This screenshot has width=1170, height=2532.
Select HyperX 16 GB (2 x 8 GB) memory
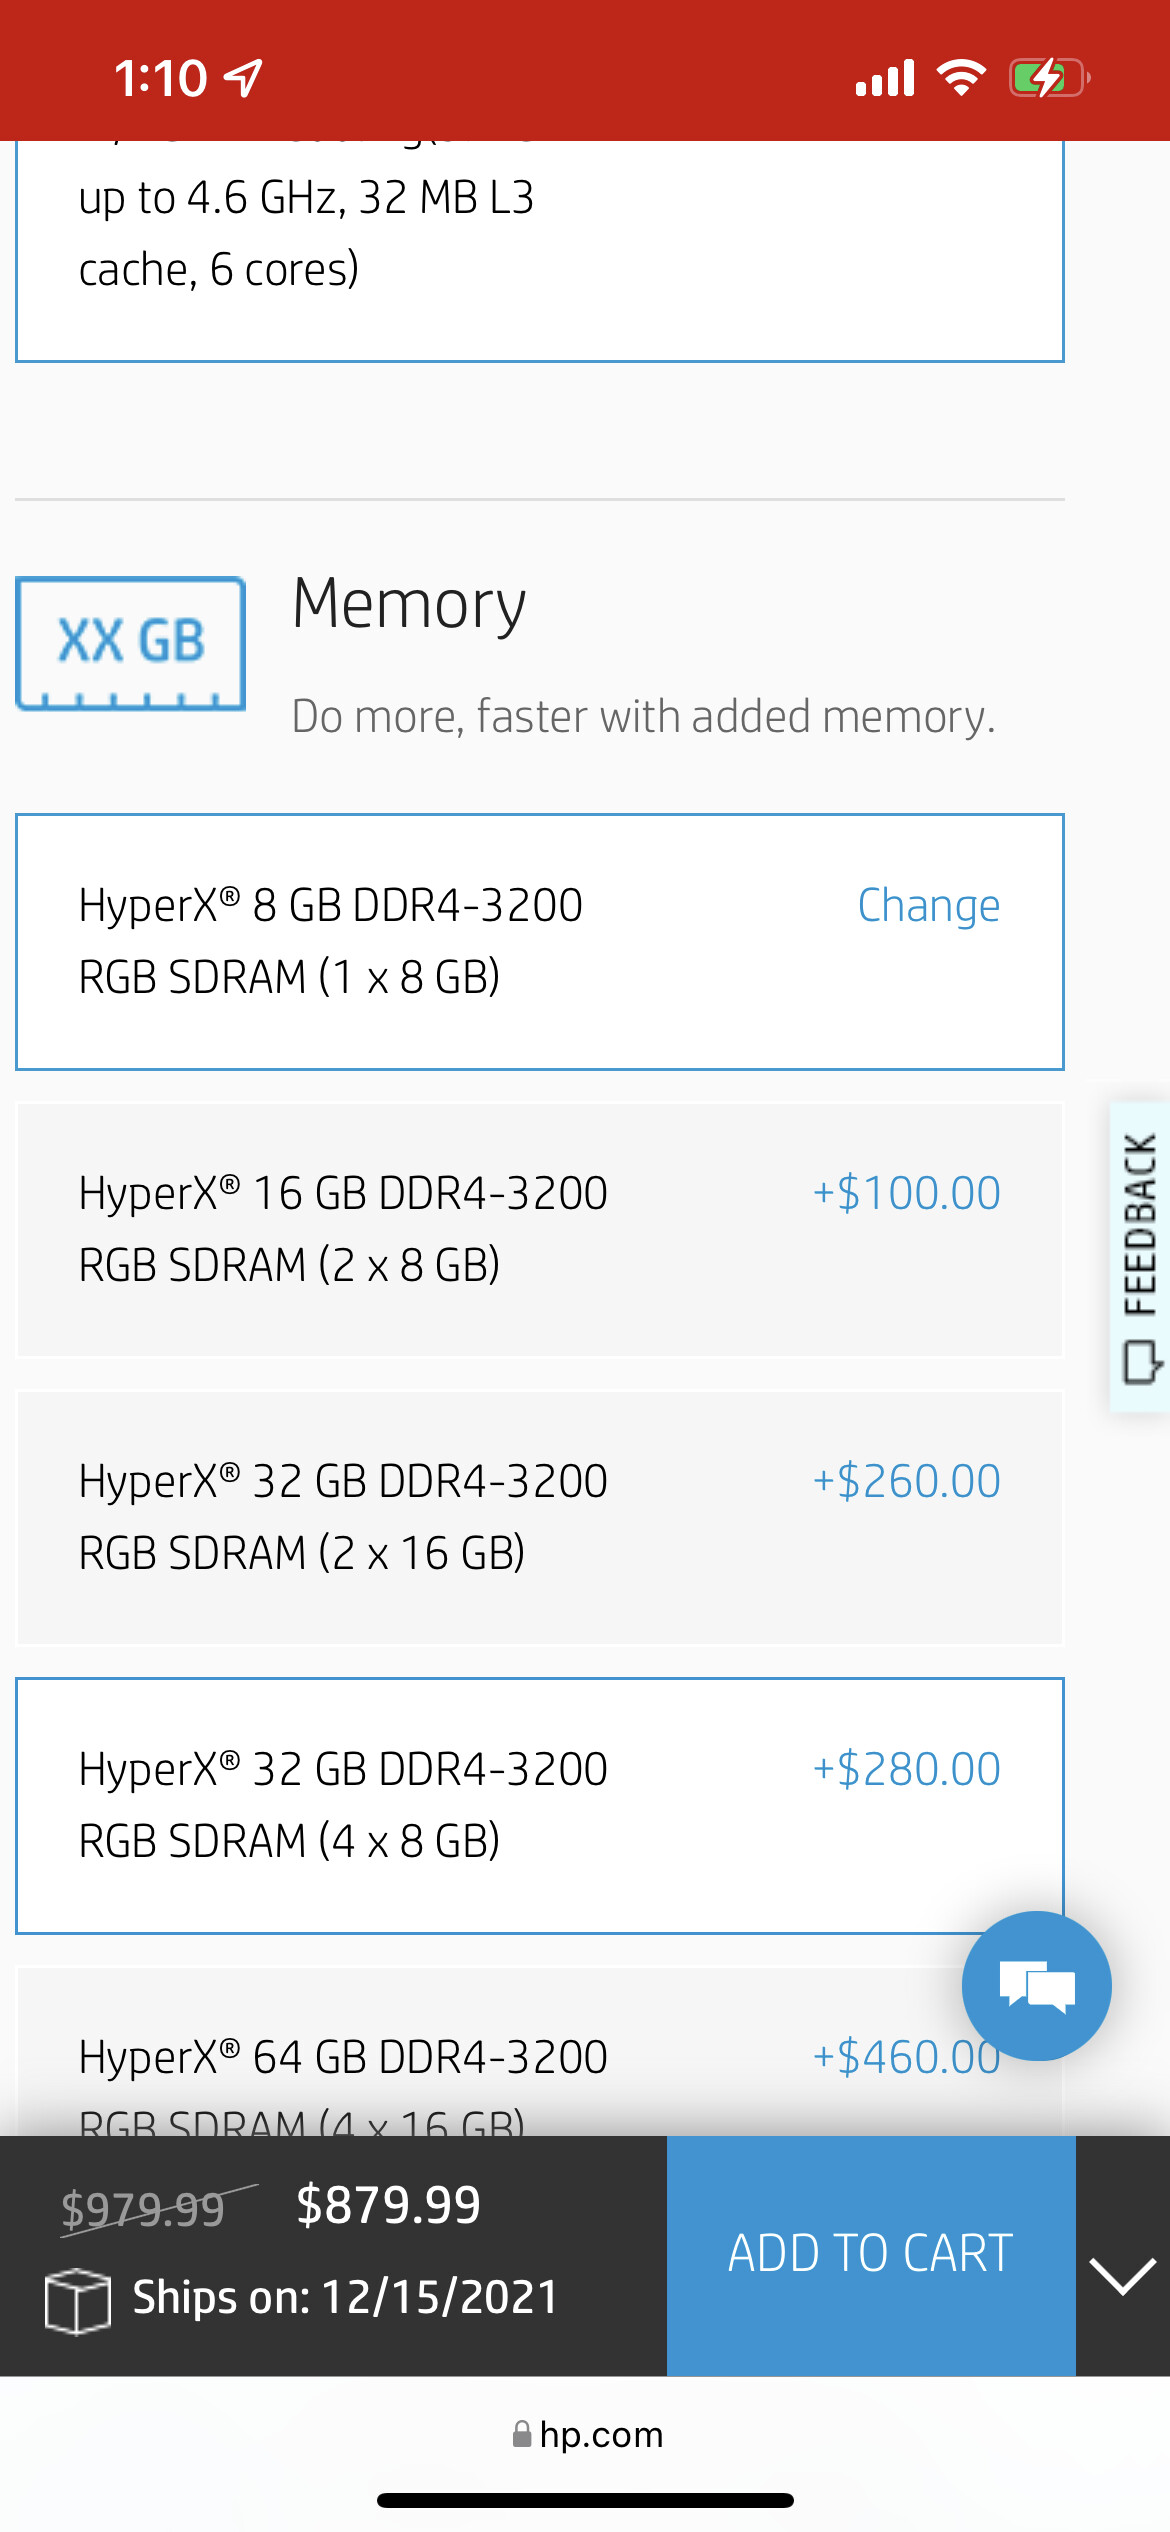[x=540, y=1229]
